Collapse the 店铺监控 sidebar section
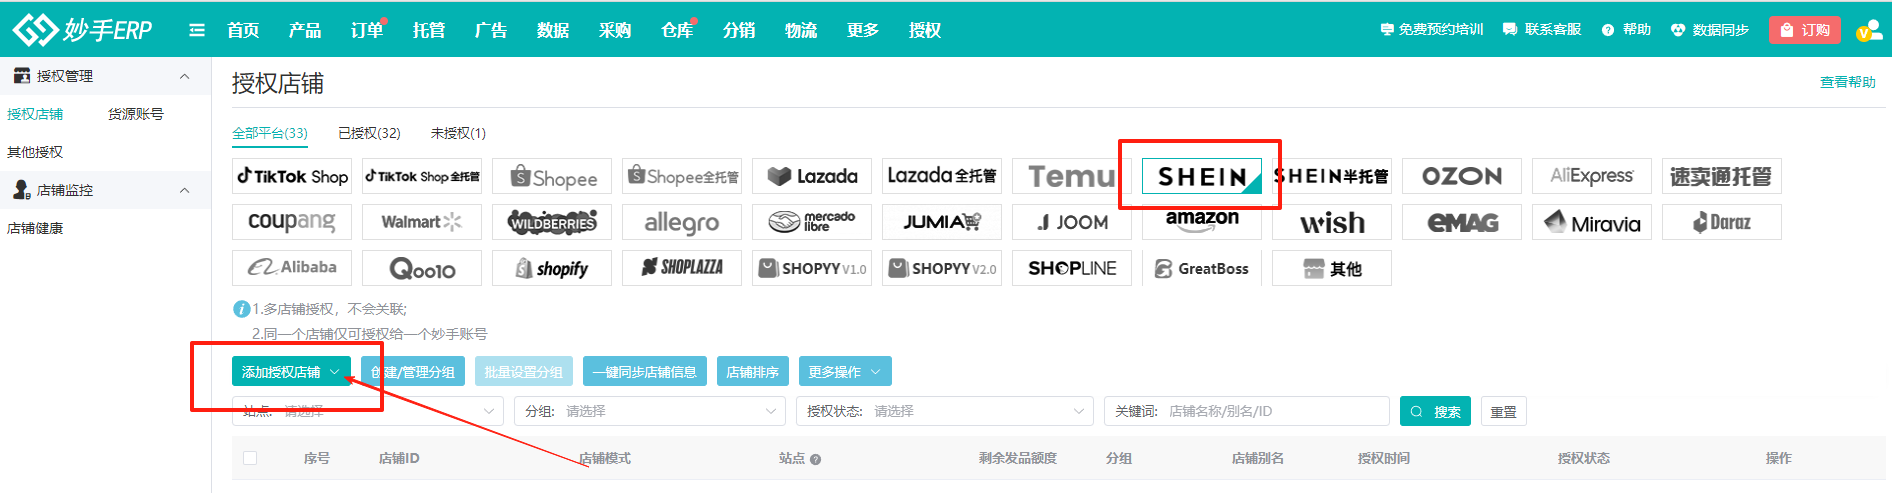 click(184, 190)
